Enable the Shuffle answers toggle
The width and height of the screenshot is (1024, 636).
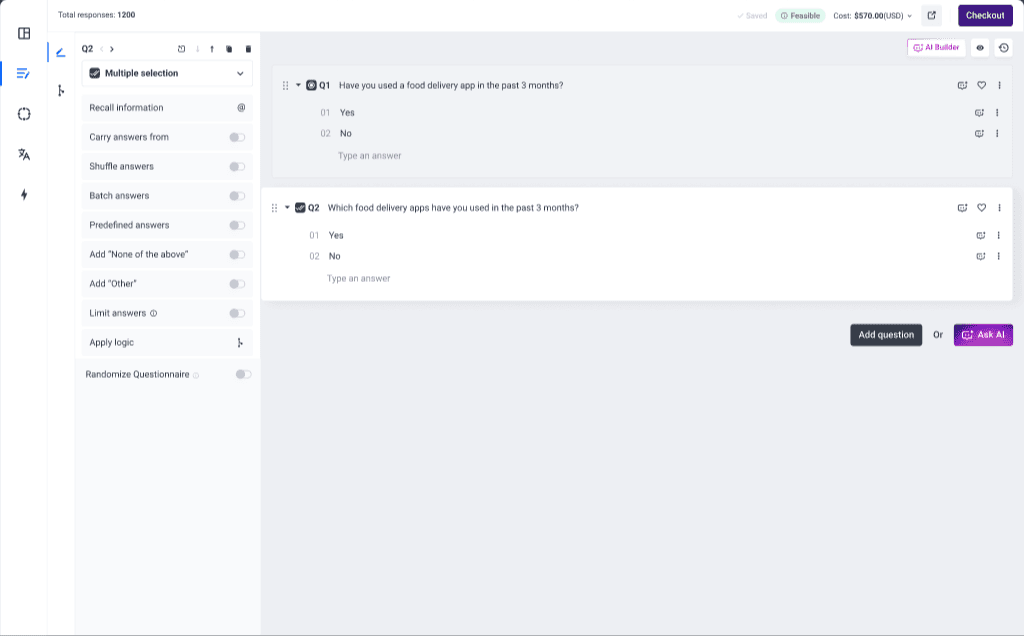(x=237, y=166)
